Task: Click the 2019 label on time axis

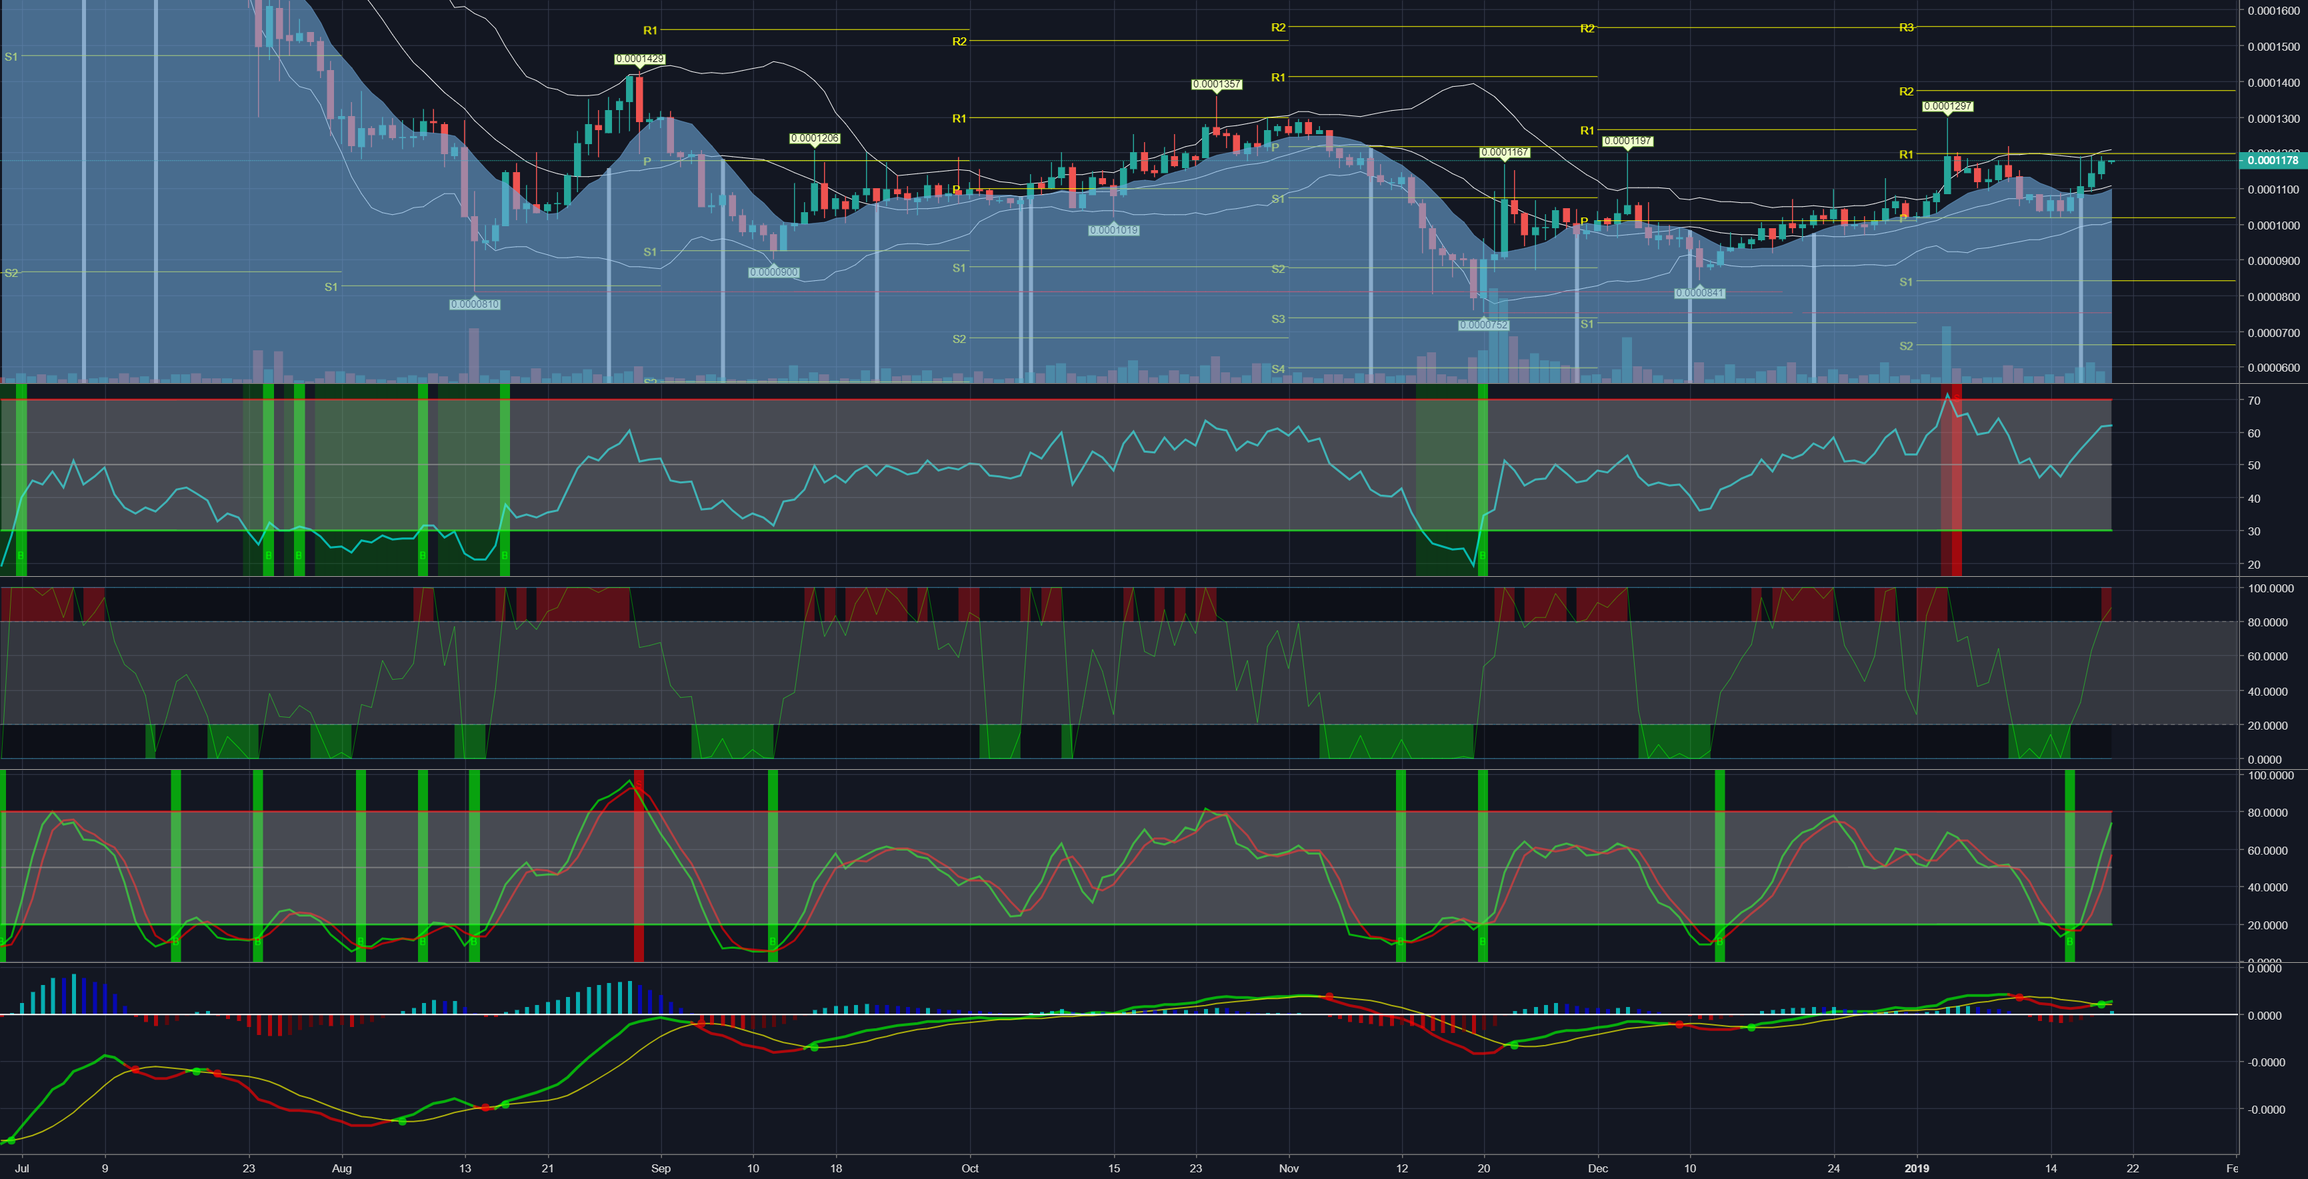Action: [x=1916, y=1168]
